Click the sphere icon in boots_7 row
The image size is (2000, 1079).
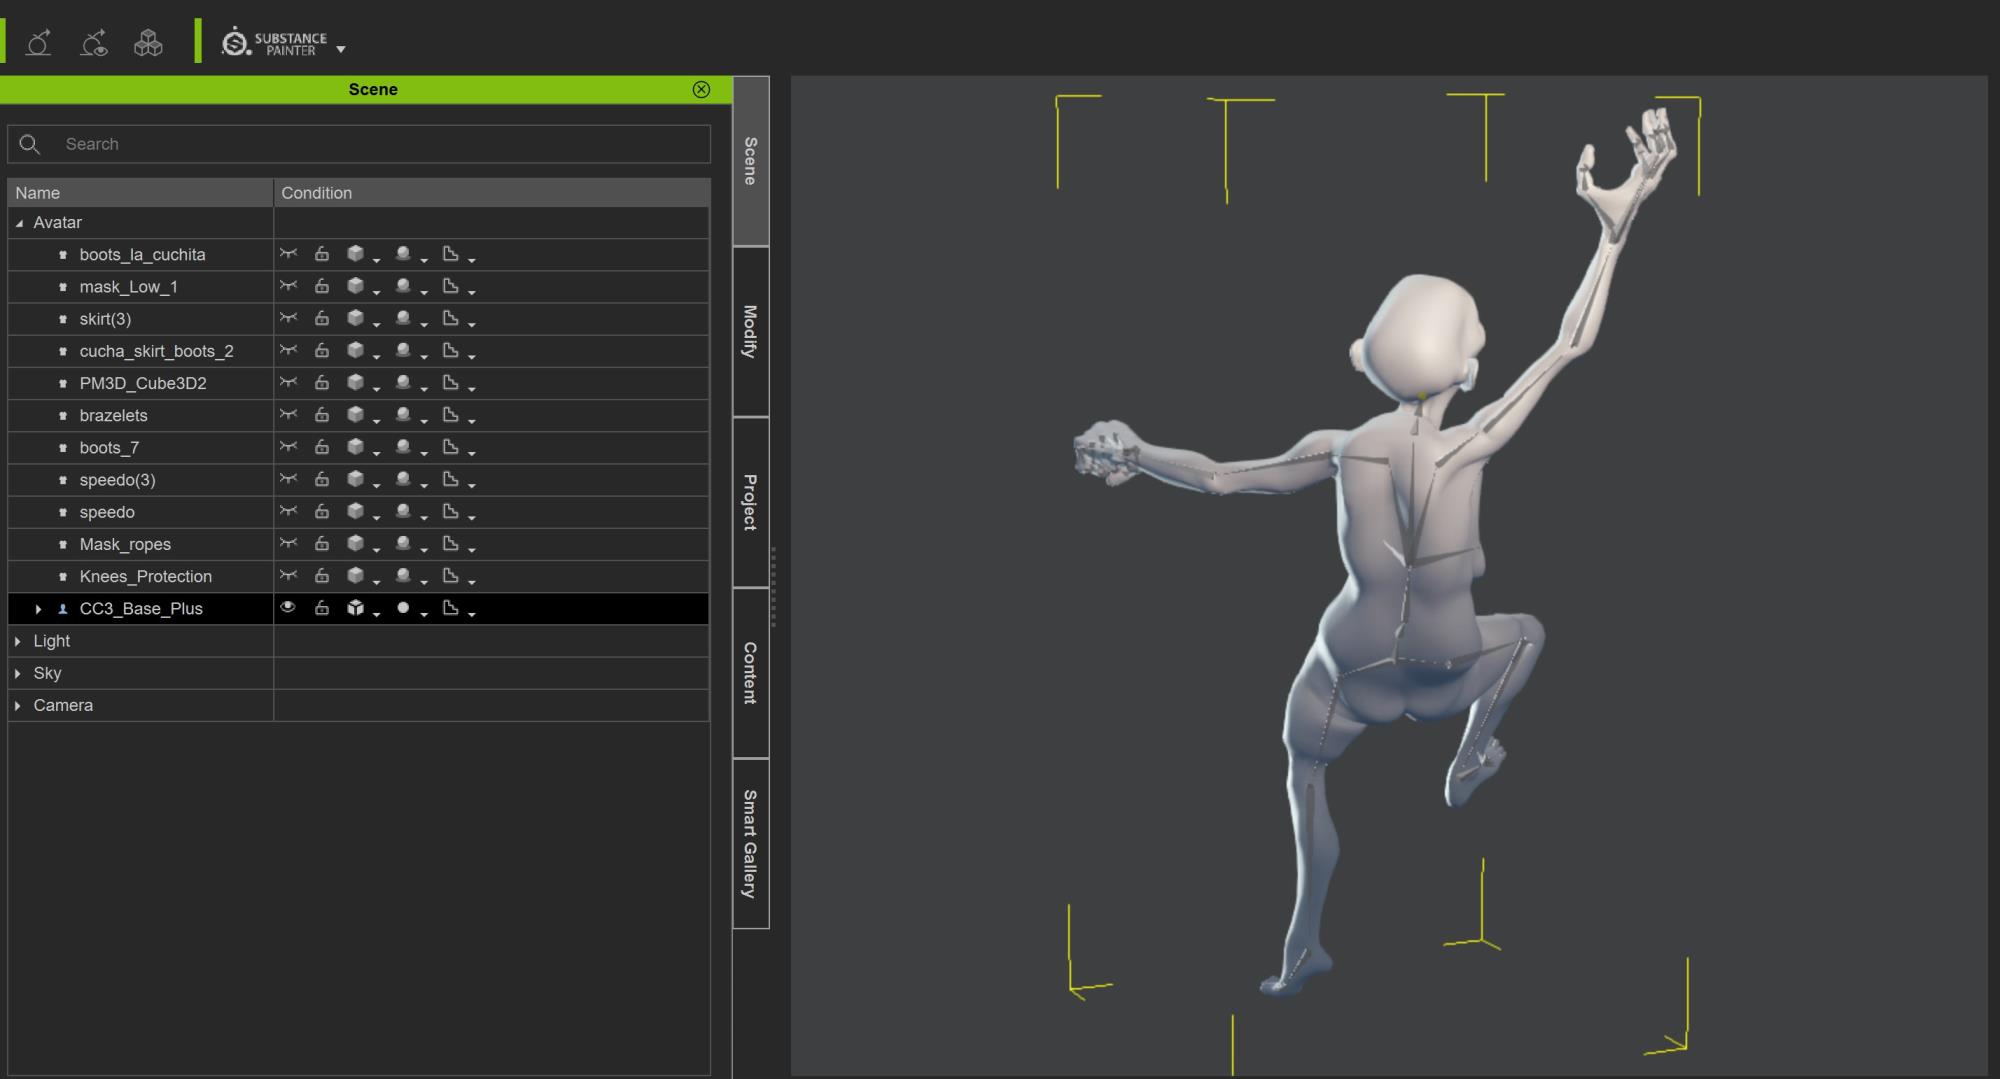(403, 446)
